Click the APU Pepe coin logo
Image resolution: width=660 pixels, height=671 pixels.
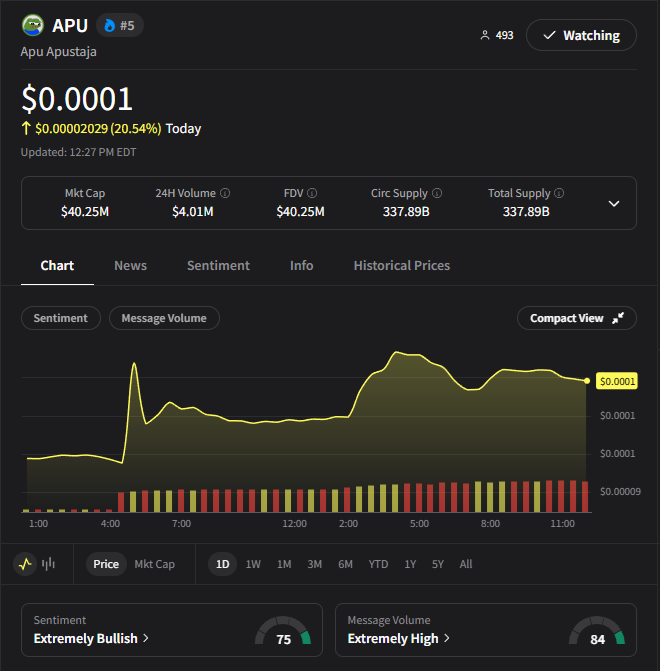coord(33,25)
